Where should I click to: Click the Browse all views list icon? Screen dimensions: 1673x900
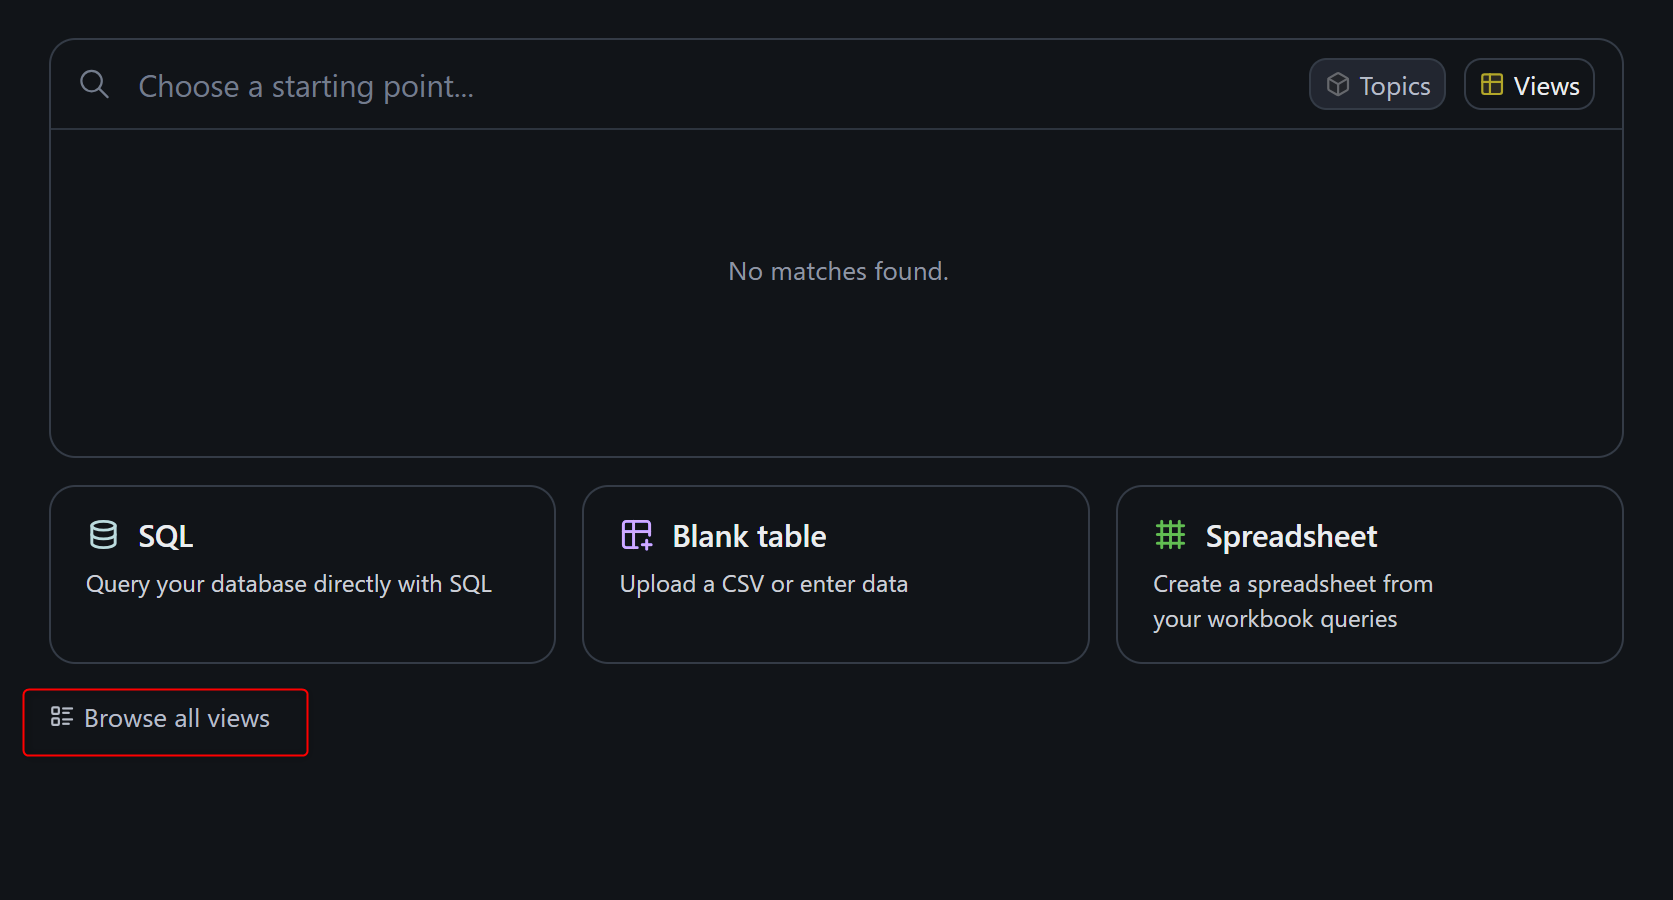(x=62, y=717)
